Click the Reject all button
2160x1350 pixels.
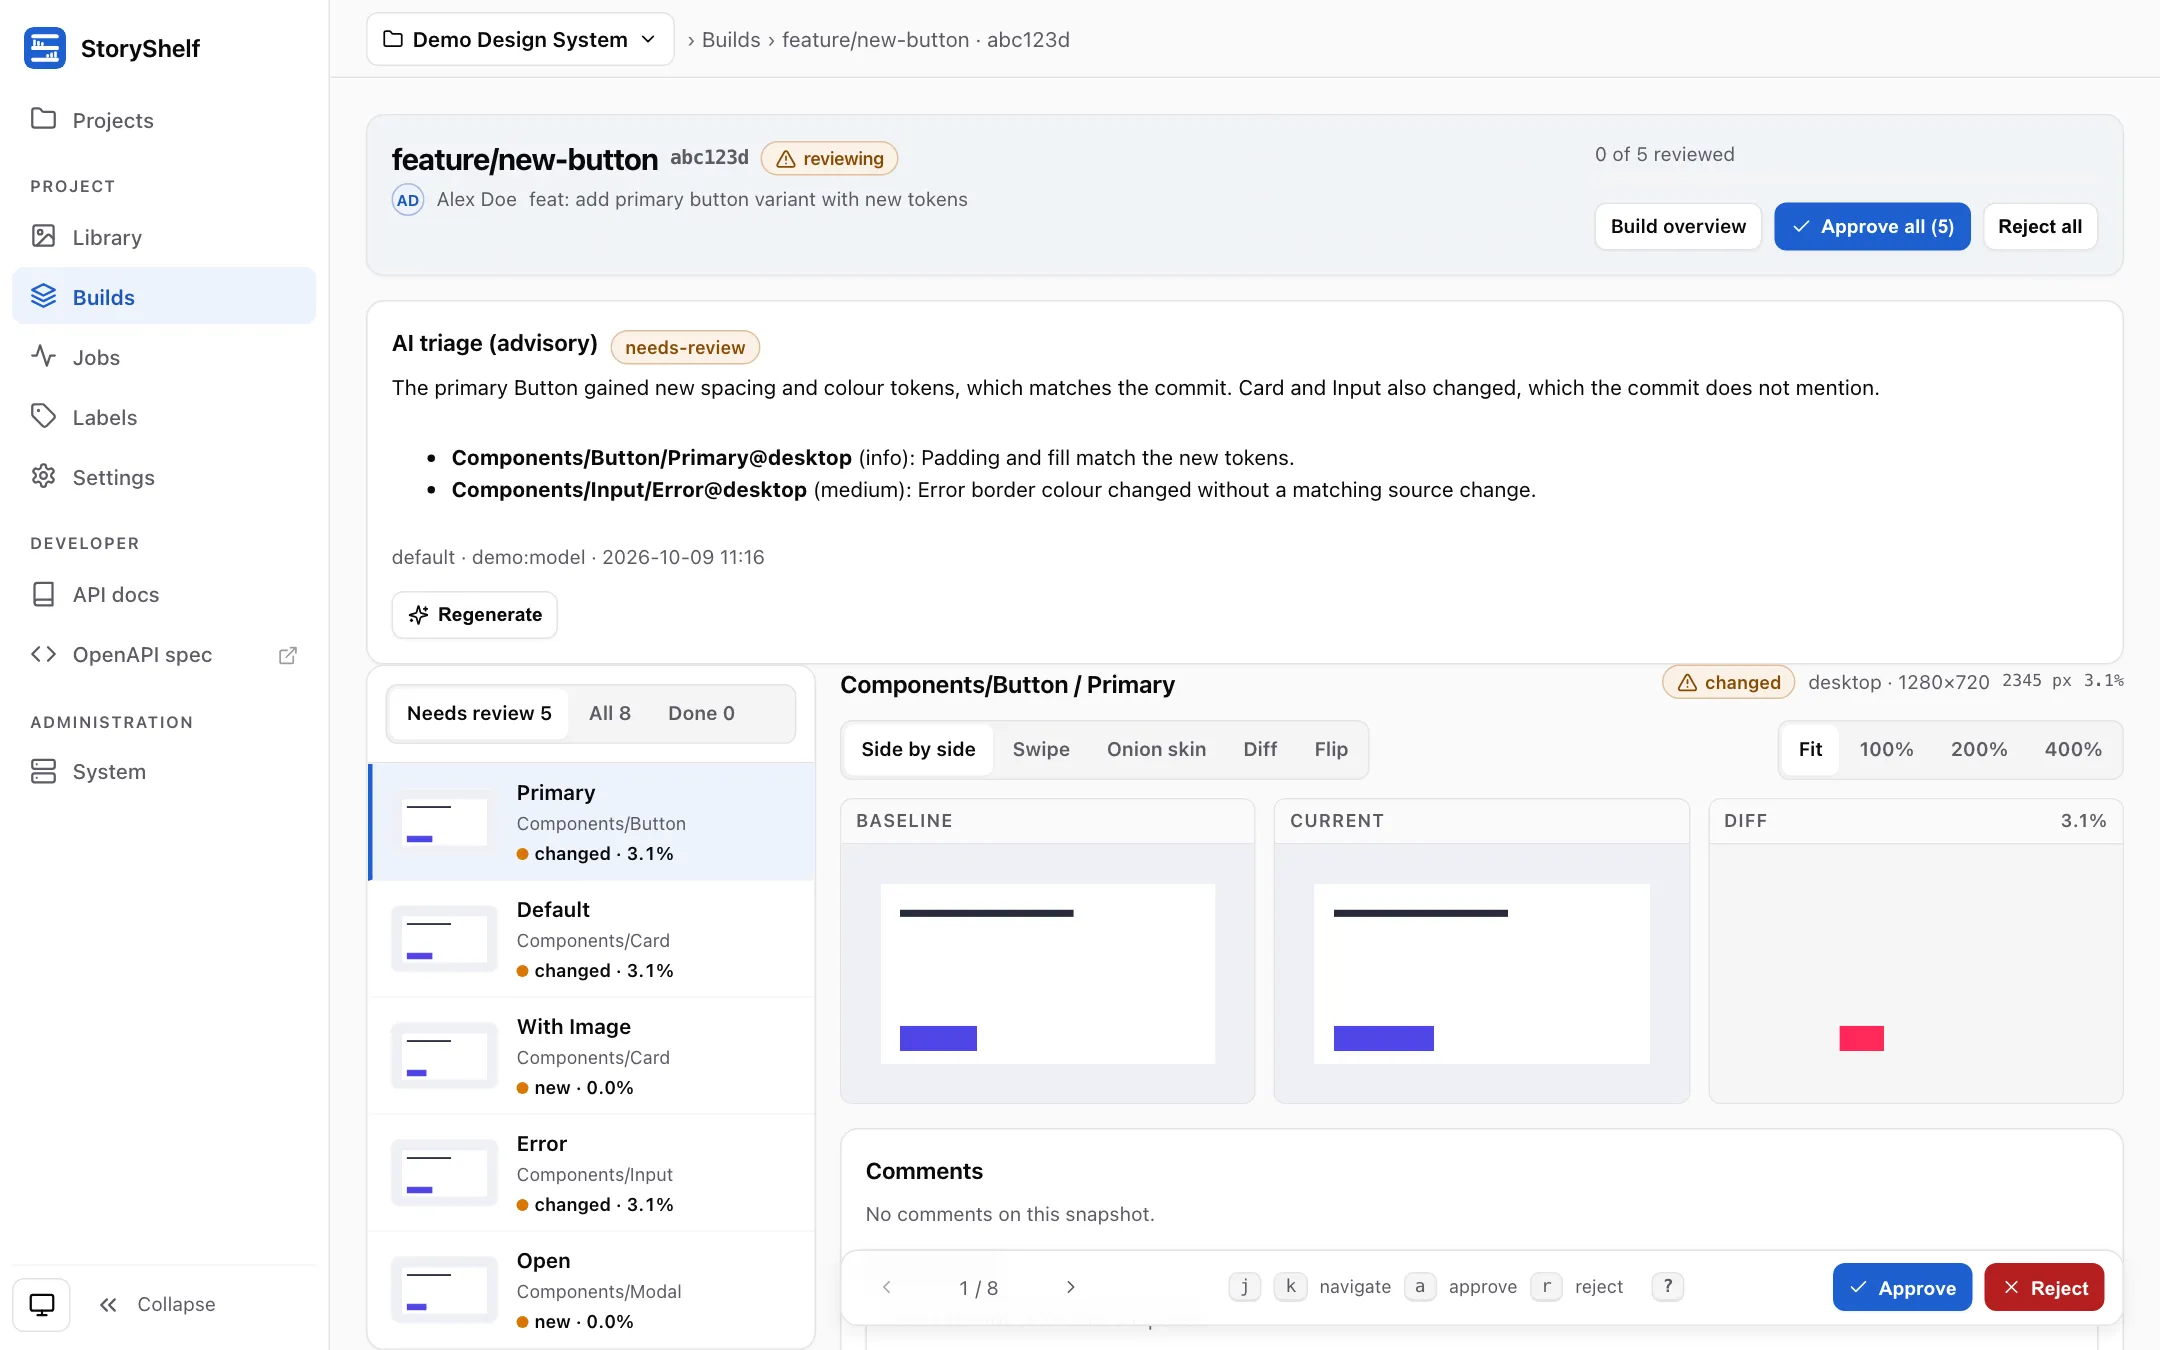coord(2040,226)
